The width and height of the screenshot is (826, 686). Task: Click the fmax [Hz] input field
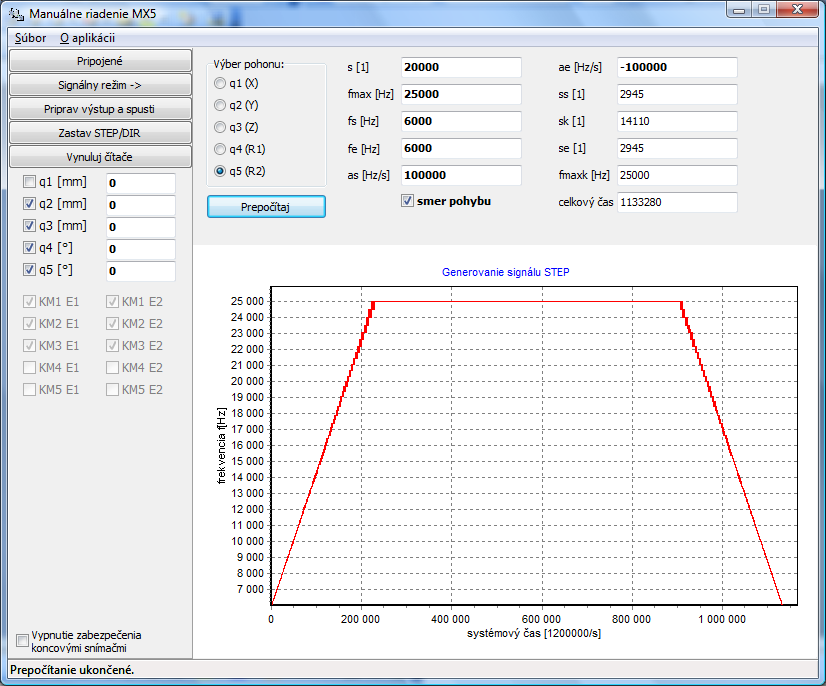461,94
